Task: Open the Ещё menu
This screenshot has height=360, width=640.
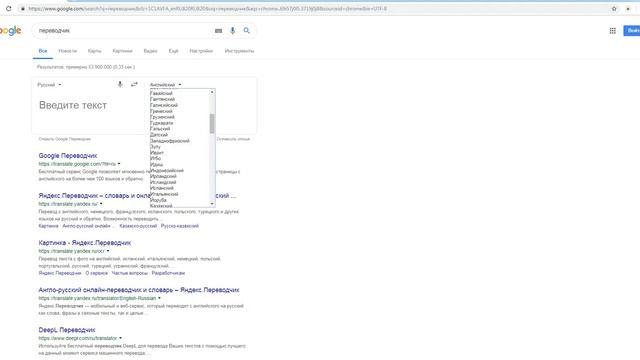Action: click(173, 51)
